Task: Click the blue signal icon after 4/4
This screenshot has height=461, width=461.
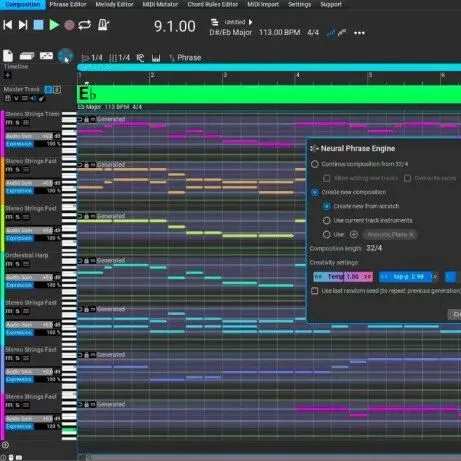Action: click(331, 33)
